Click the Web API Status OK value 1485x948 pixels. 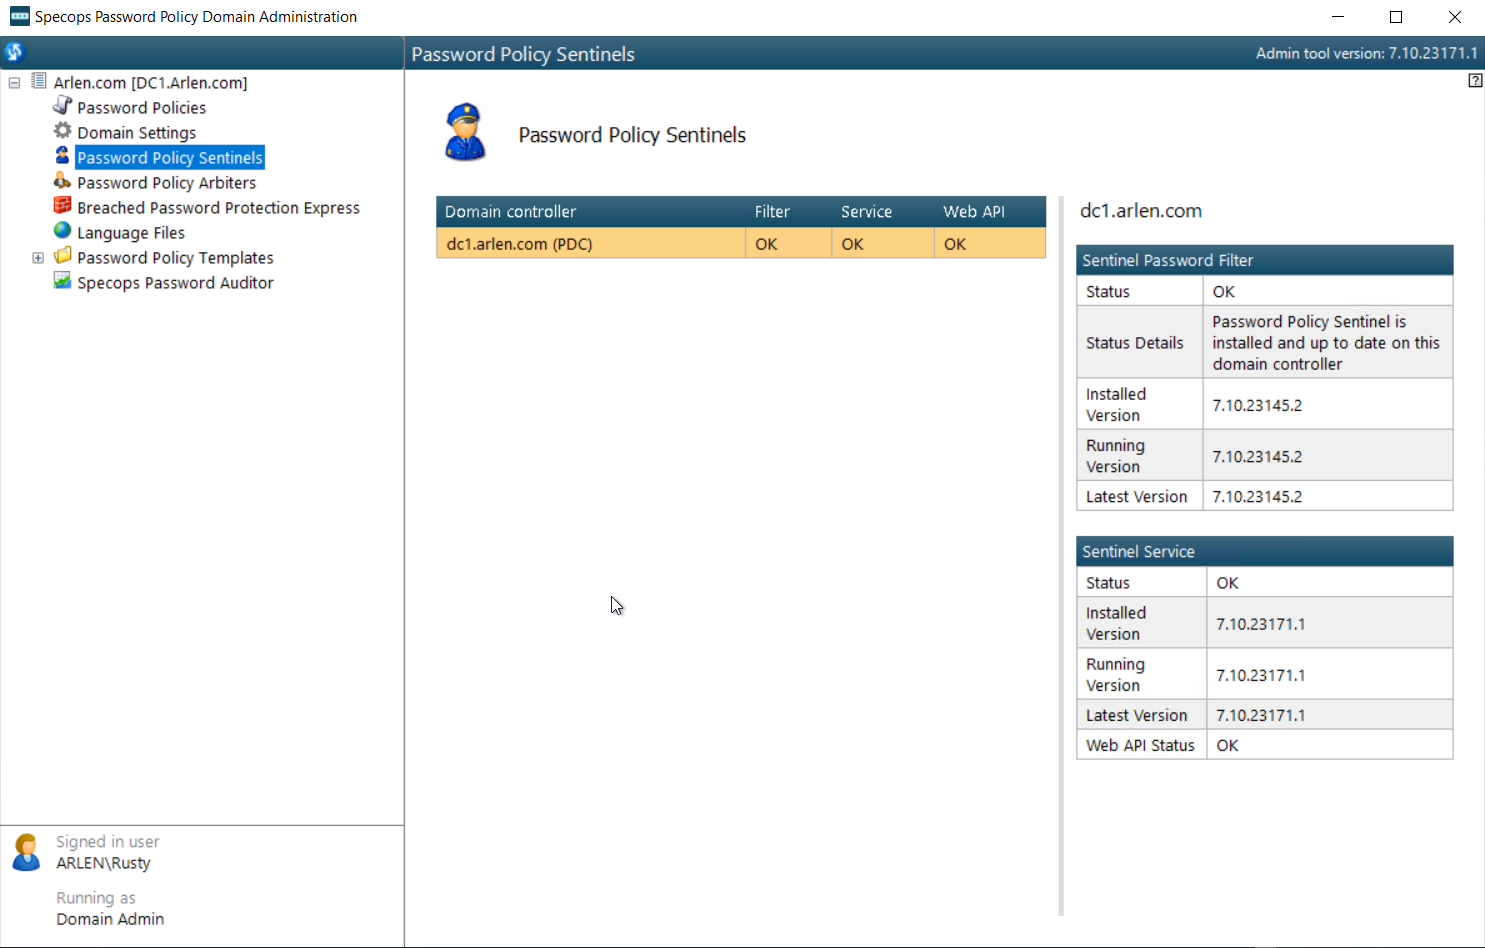[1227, 745]
